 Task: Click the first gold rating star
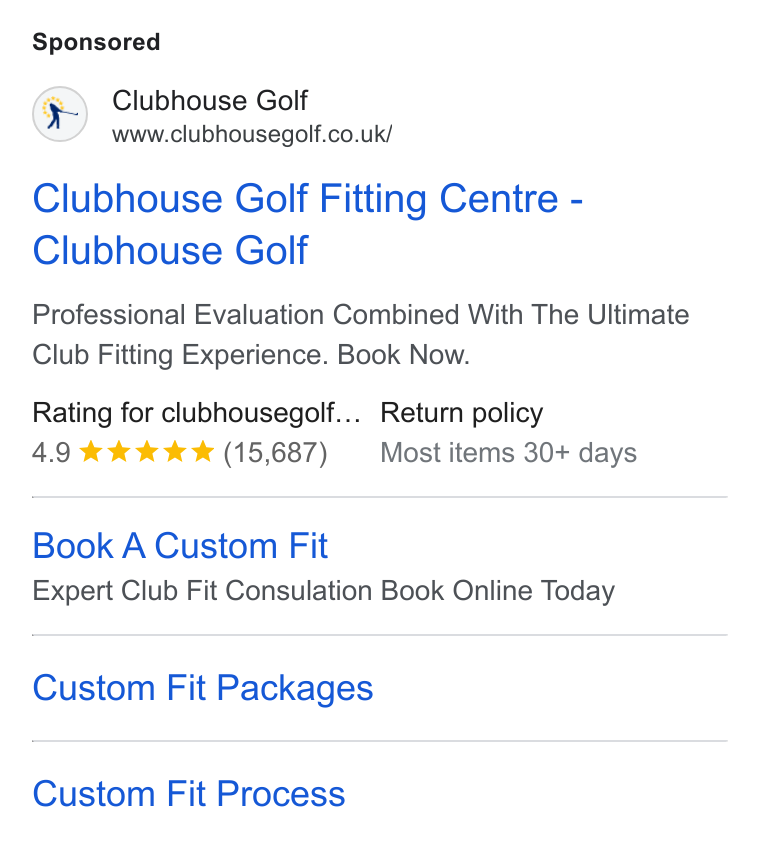click(x=91, y=452)
